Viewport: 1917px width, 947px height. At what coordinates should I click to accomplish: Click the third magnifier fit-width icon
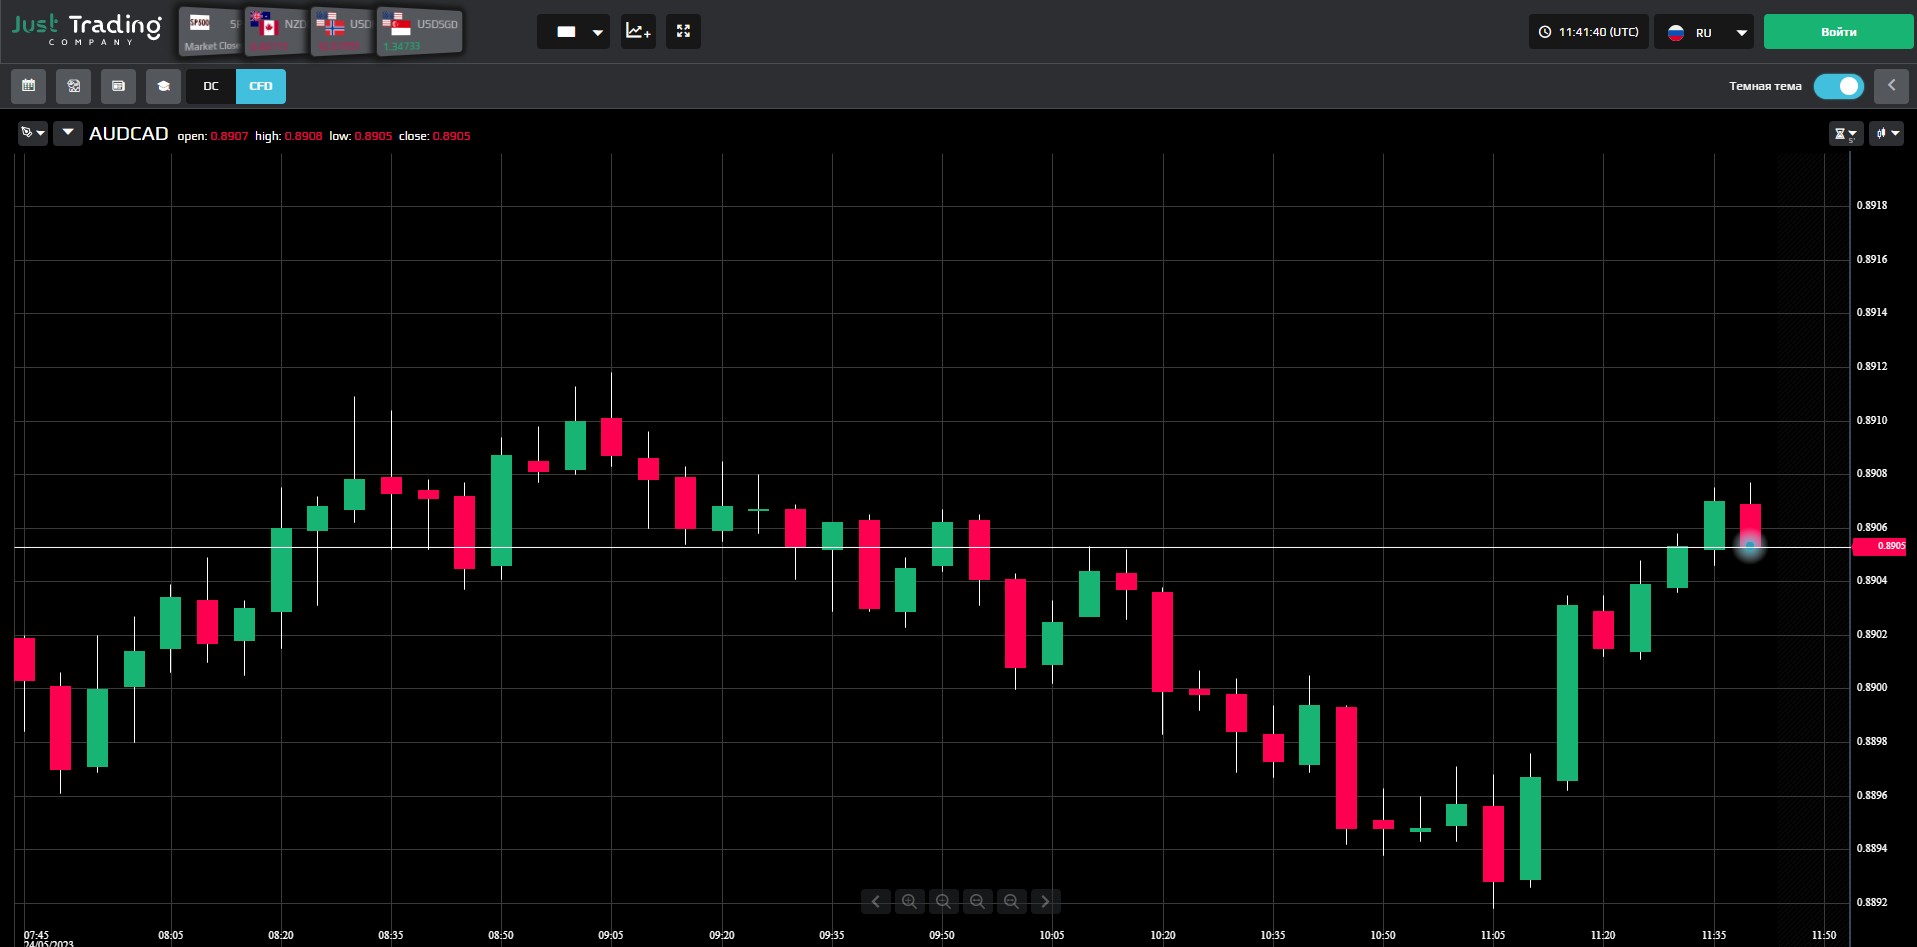point(977,901)
